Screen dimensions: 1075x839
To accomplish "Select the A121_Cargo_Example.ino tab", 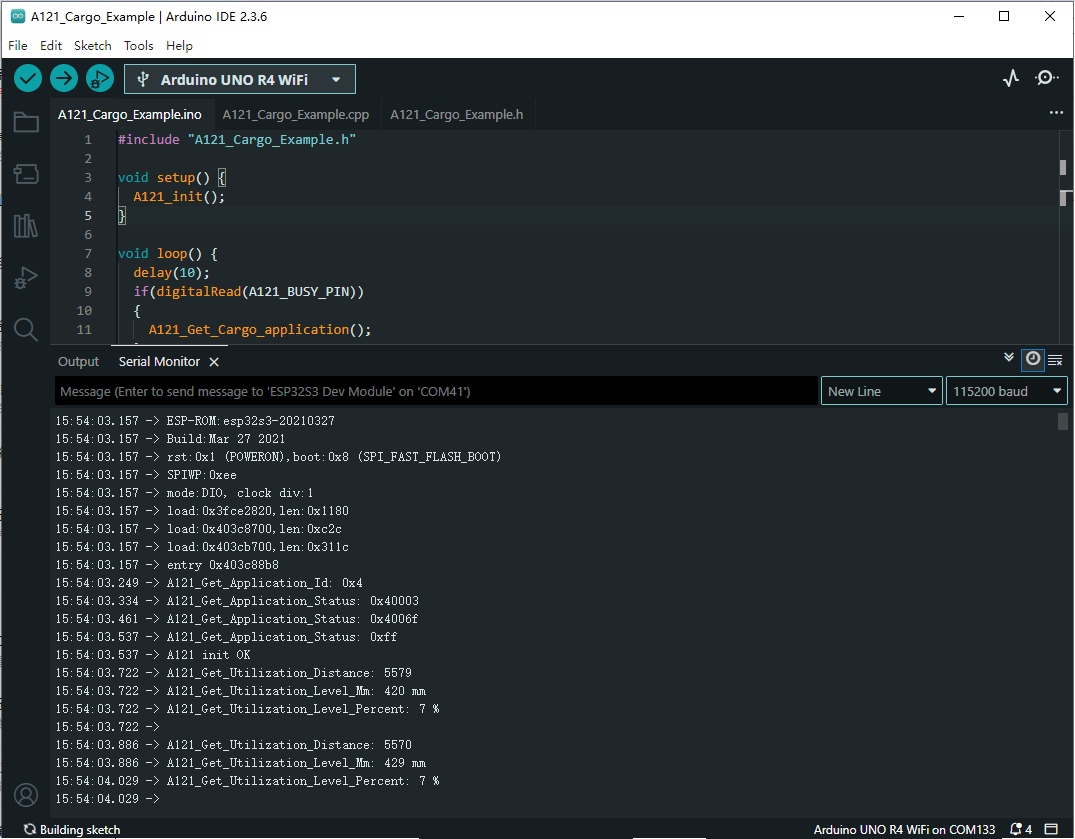I will [130, 114].
